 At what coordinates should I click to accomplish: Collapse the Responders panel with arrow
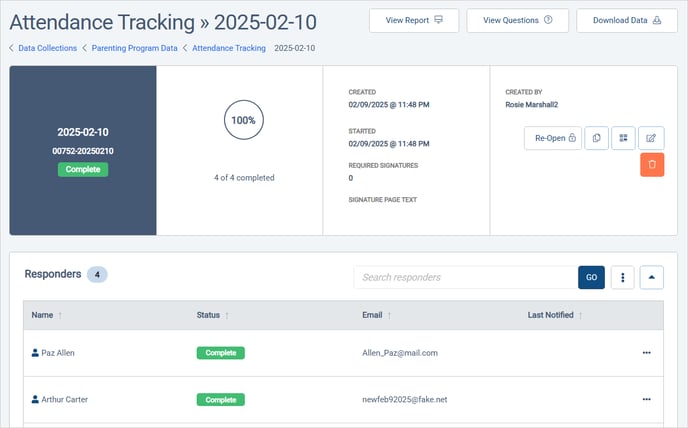651,277
